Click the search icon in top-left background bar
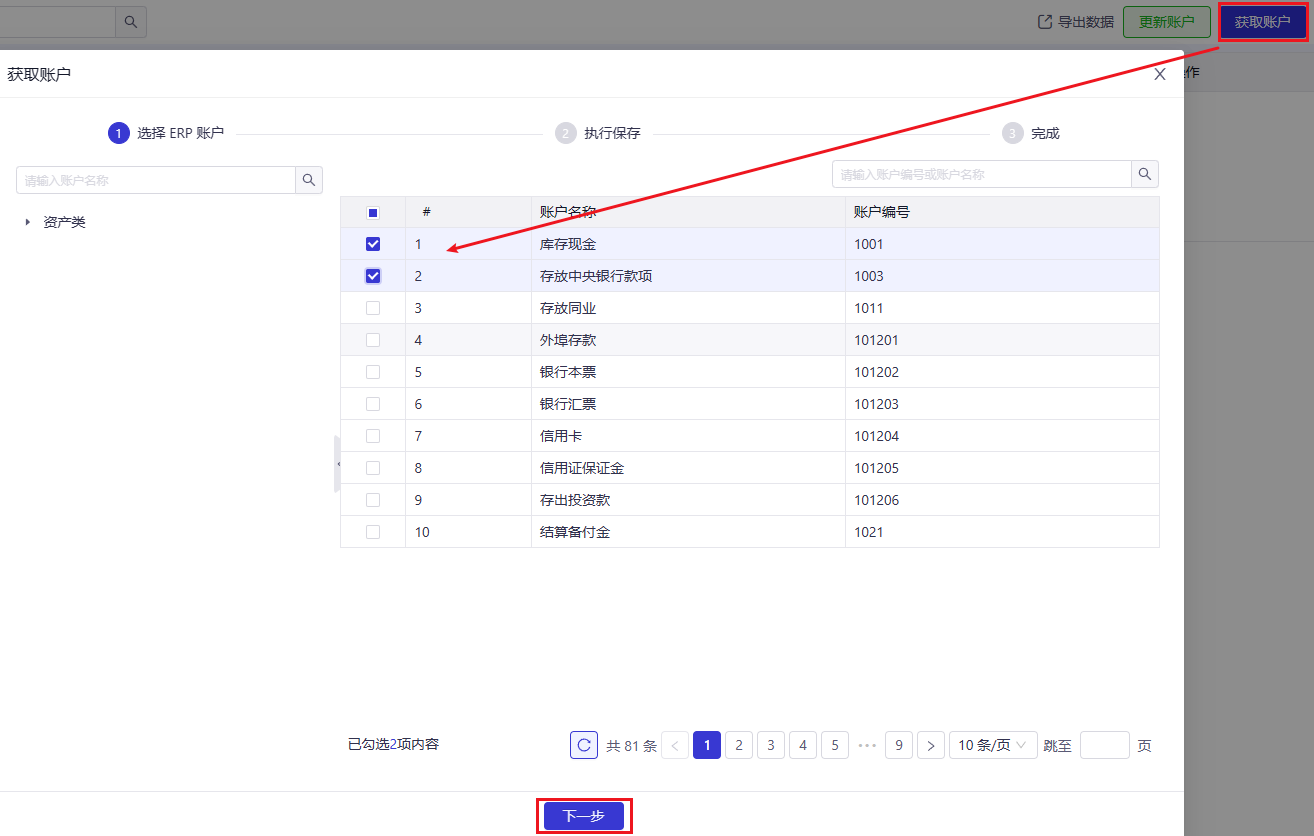Viewport: 1314px width, 836px height. coord(131,22)
